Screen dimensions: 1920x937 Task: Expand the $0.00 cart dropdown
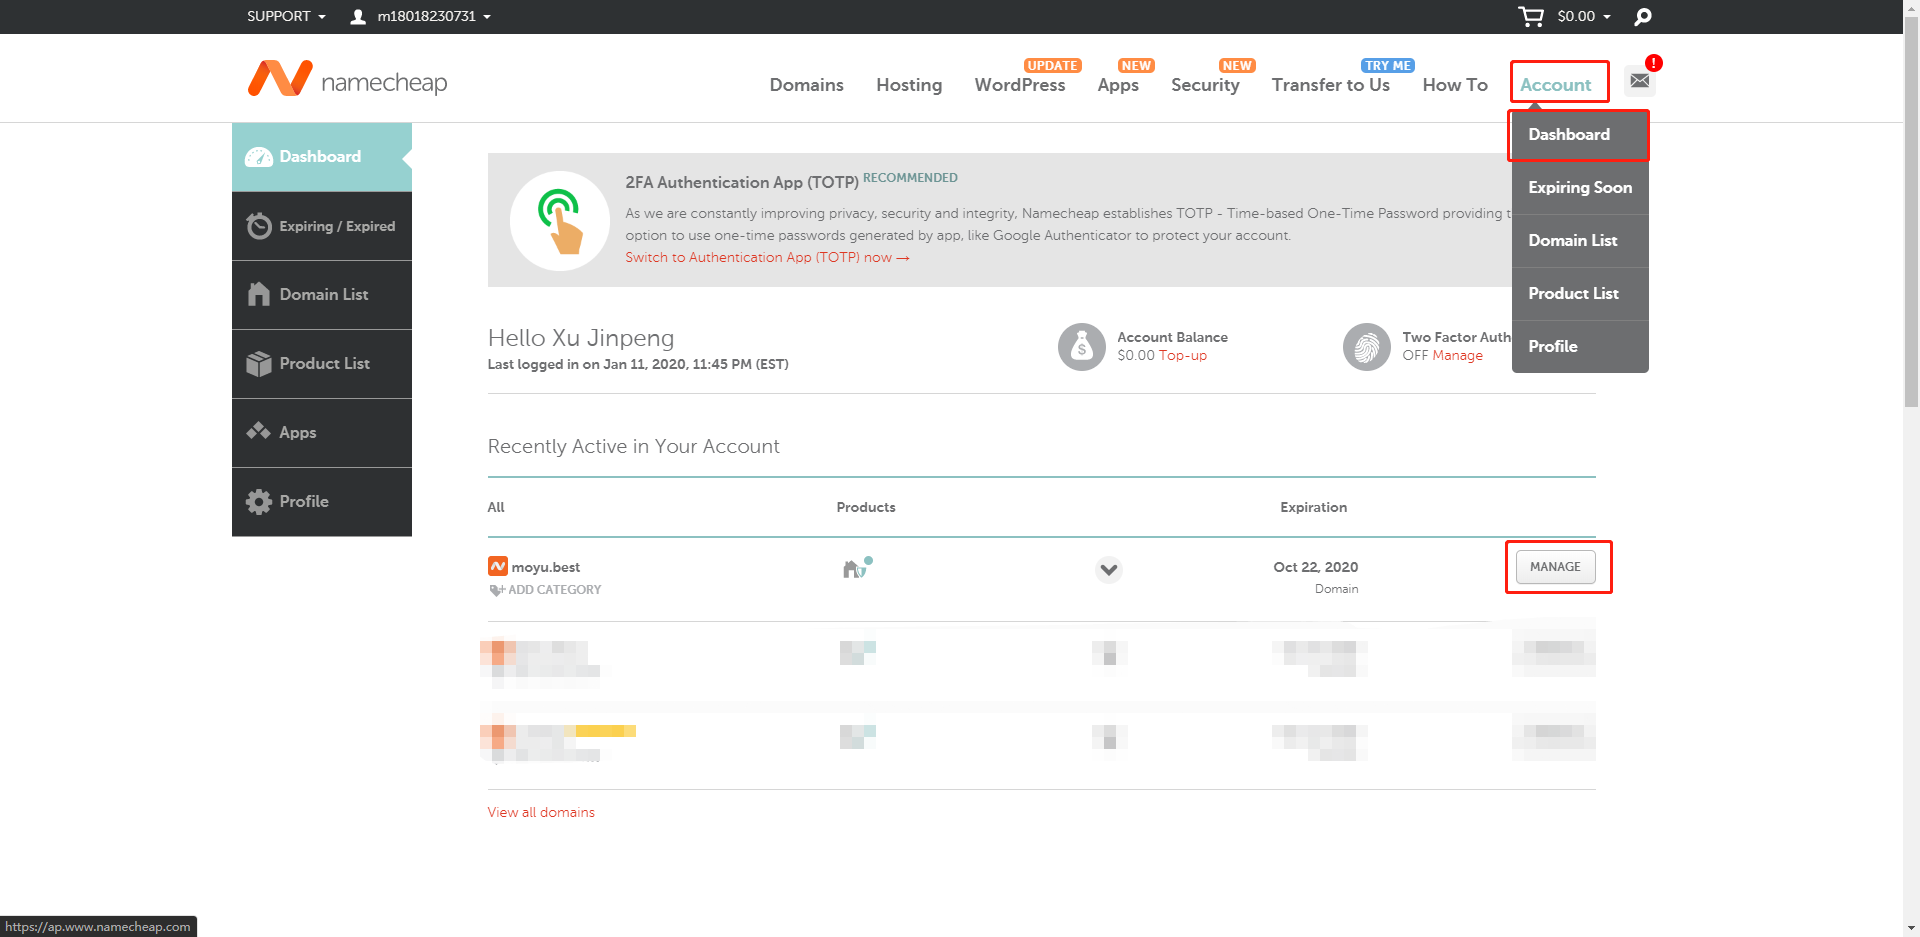coord(1585,16)
